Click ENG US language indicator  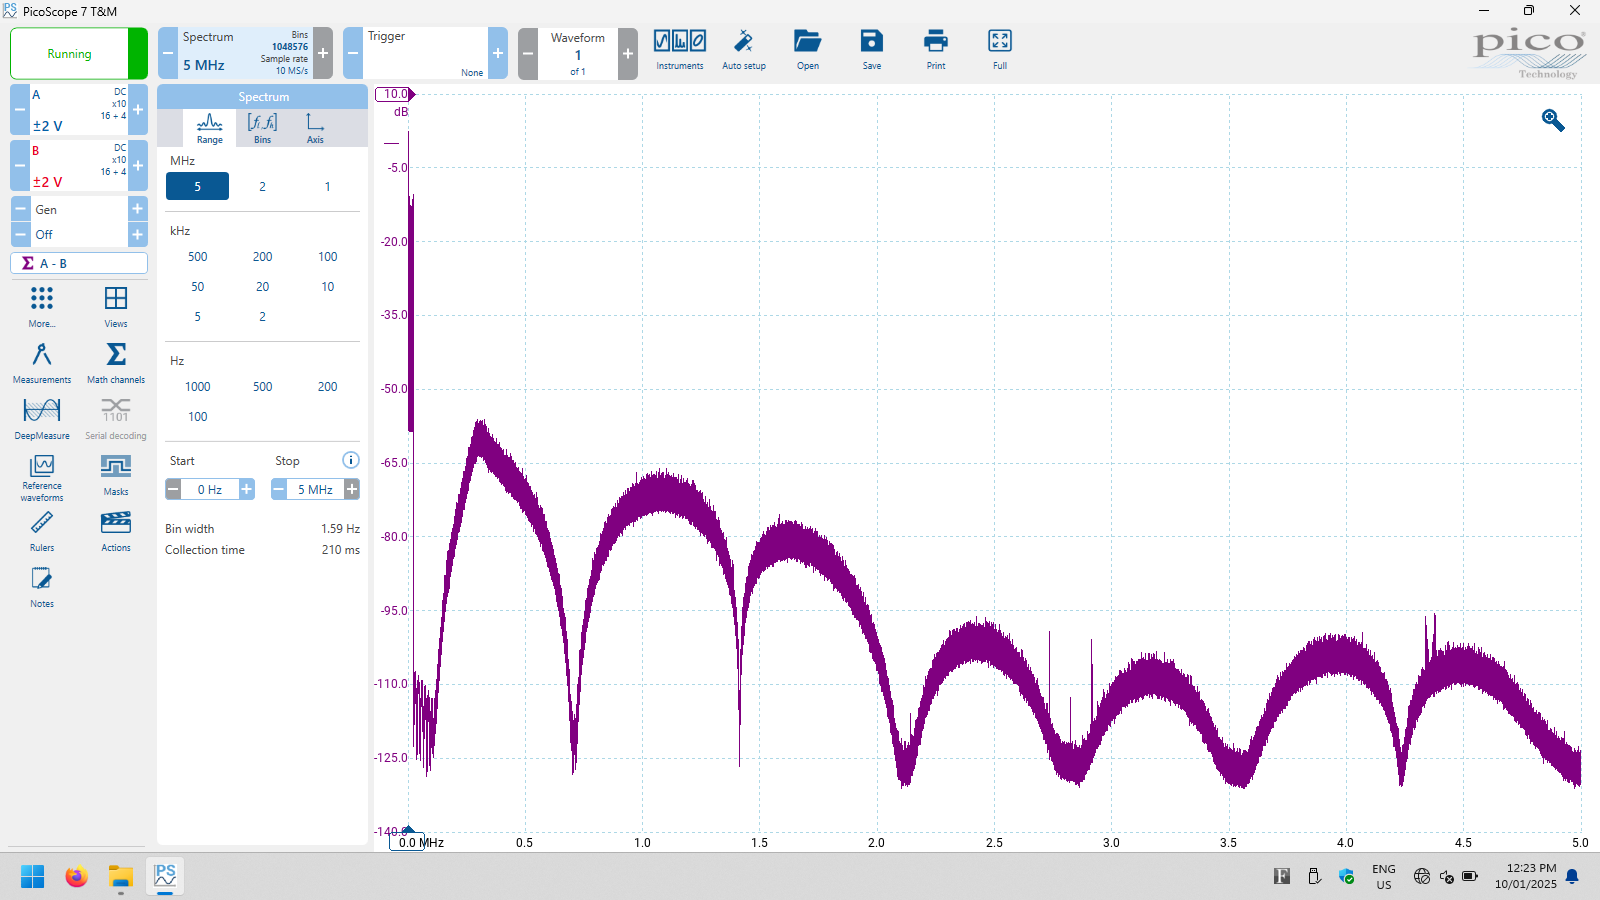point(1383,876)
